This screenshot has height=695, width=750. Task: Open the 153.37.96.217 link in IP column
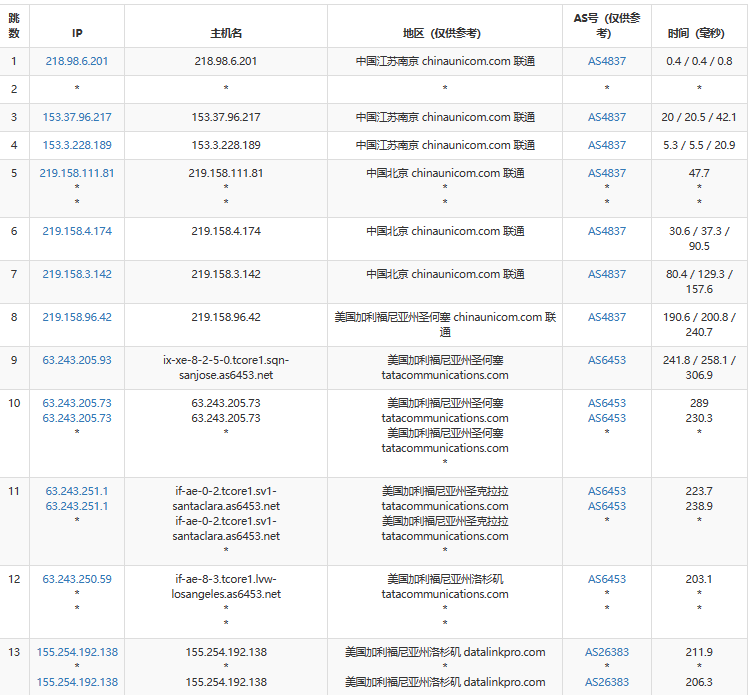pyautogui.click(x=77, y=117)
